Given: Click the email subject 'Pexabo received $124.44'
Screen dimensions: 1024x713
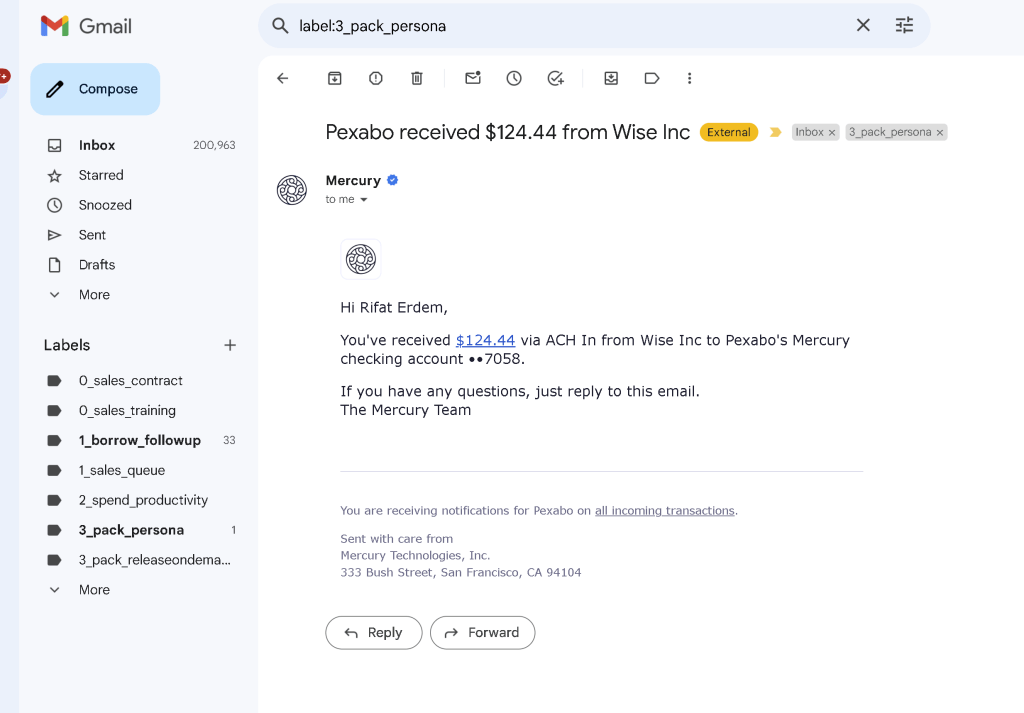Looking at the screenshot, I should click(507, 133).
